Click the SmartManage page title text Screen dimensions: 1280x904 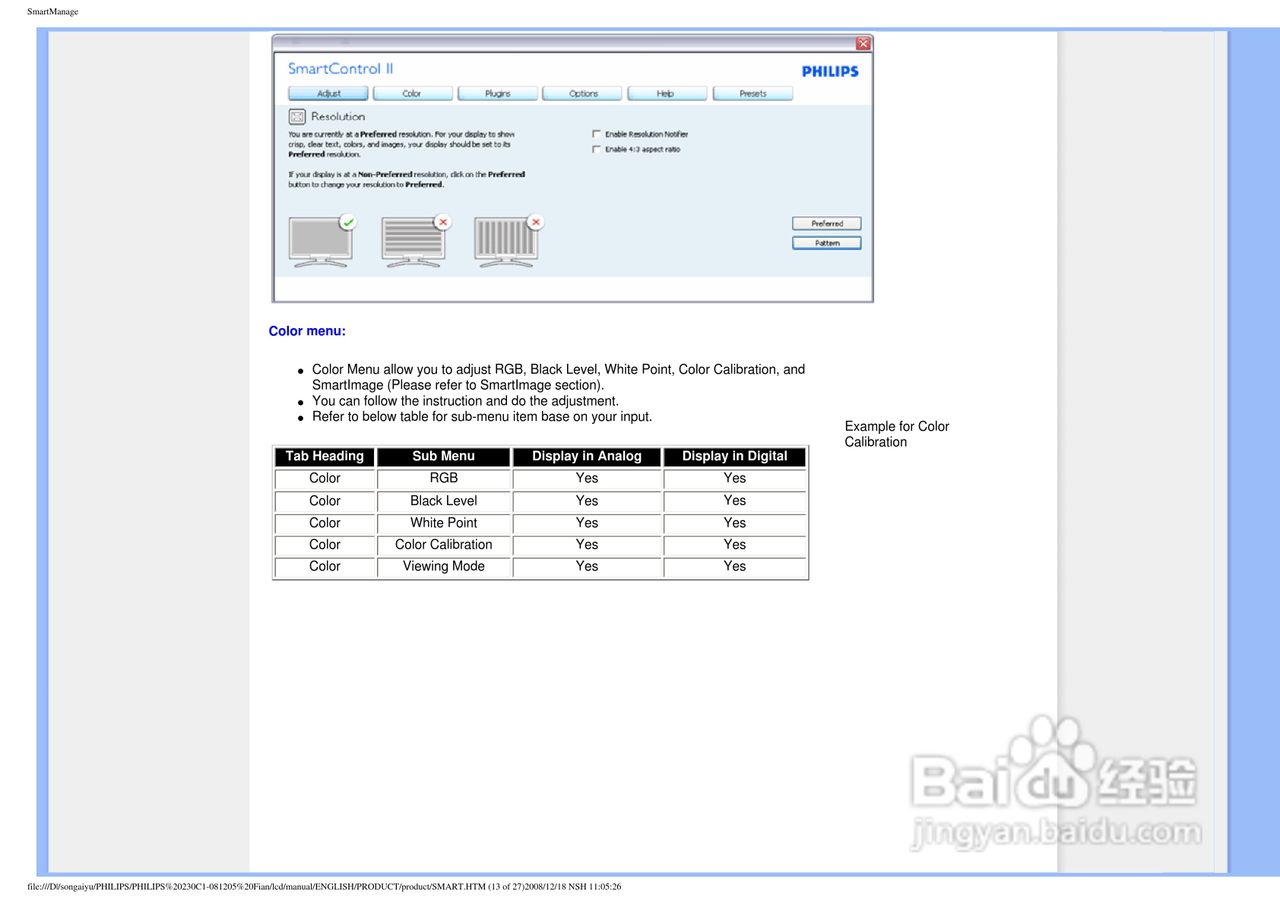tap(52, 12)
